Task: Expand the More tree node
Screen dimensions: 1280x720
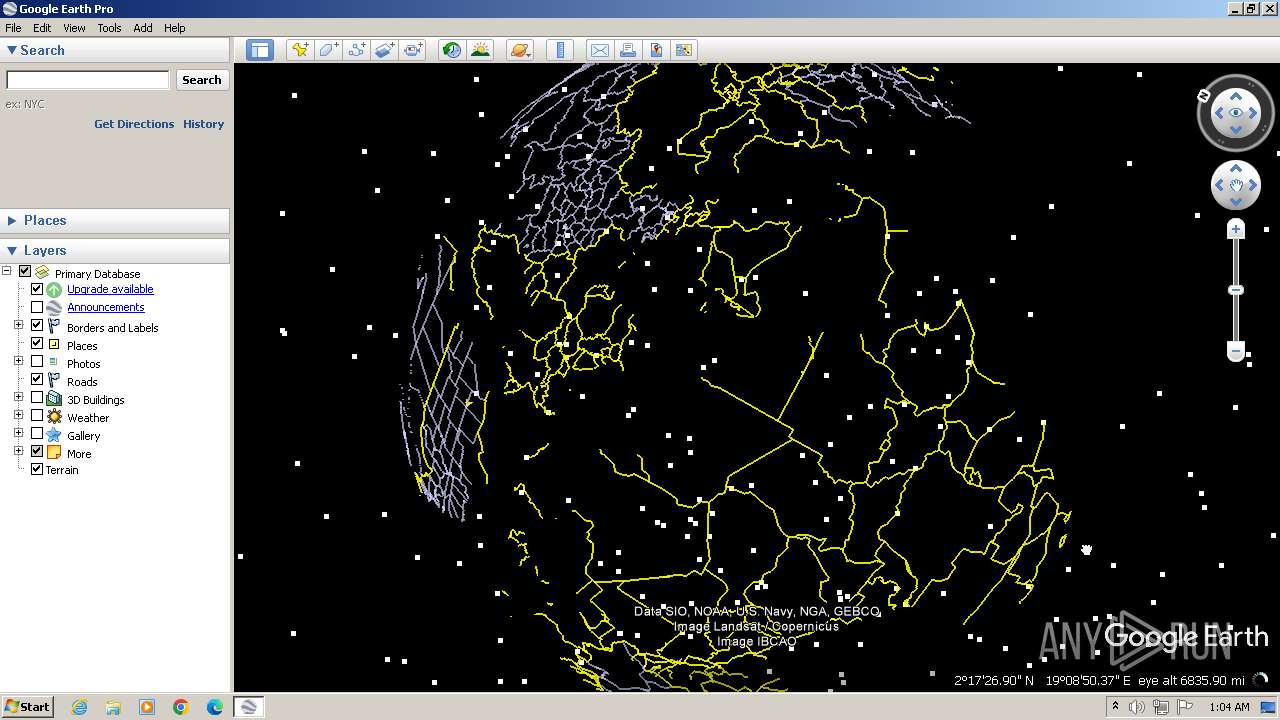Action: pyautogui.click(x=18, y=451)
